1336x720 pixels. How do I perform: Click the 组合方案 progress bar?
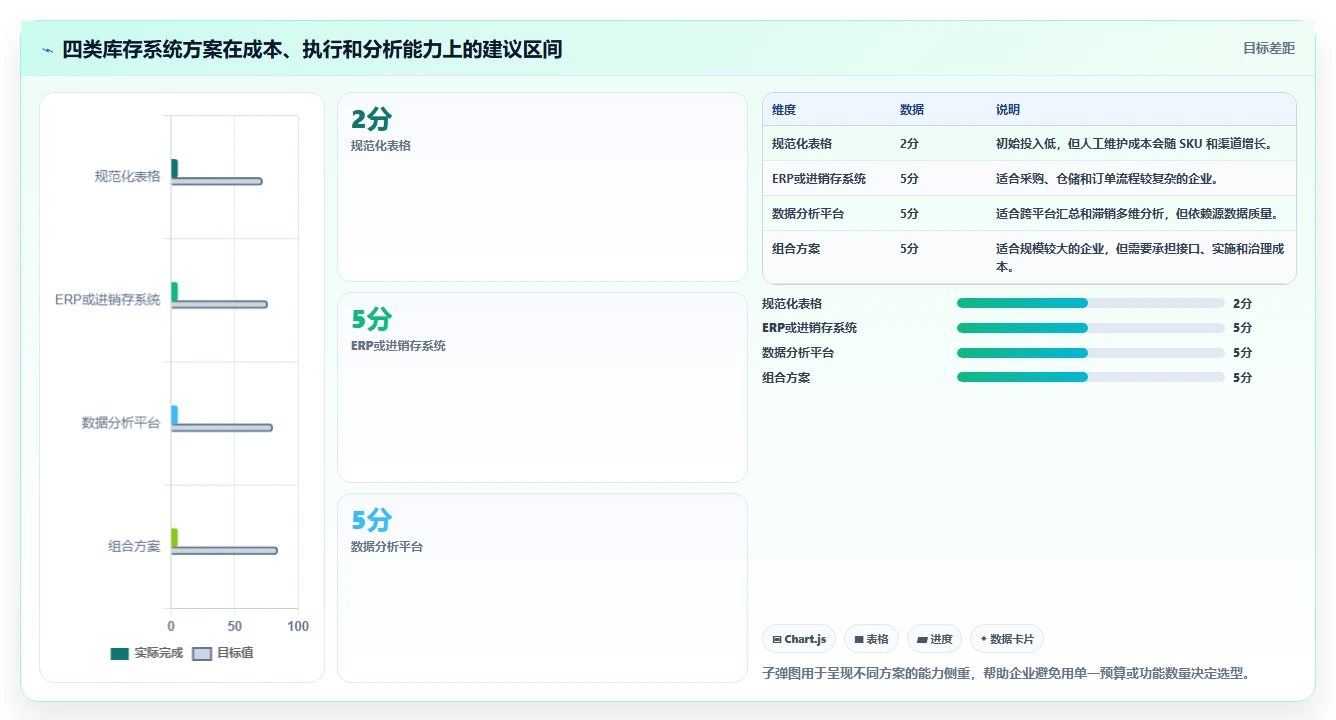point(1090,377)
